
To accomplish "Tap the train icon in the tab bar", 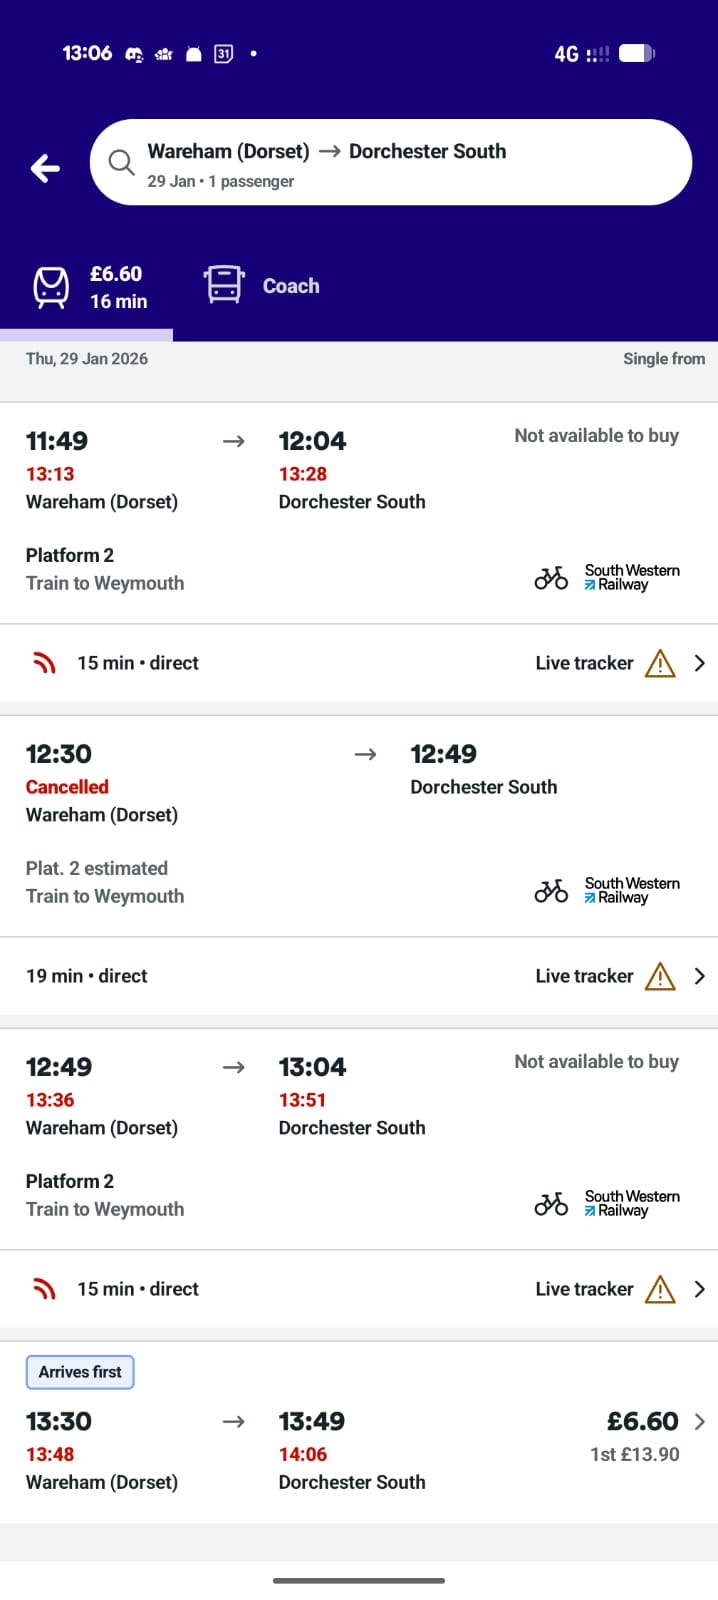I will pos(51,287).
